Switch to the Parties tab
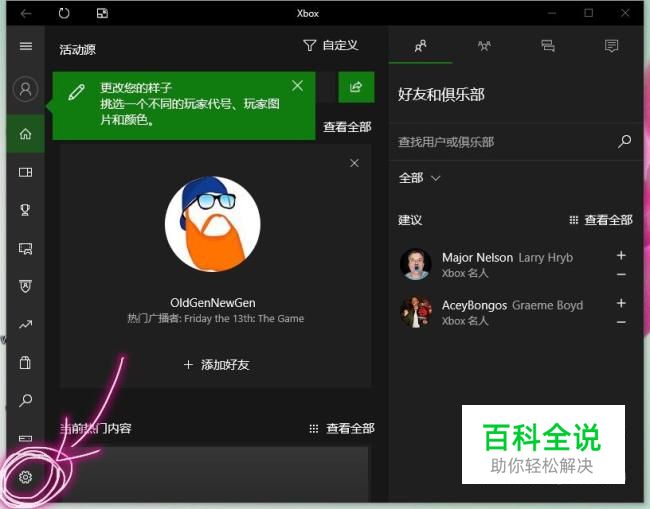The height and width of the screenshot is (509, 650). [484, 46]
